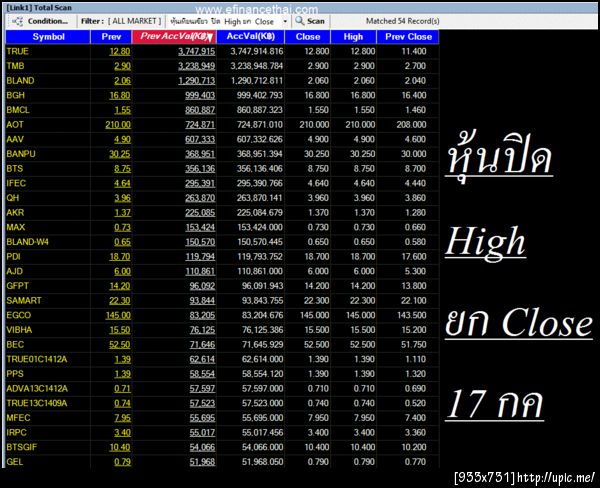Select the MAX symbol
The height and width of the screenshot is (488, 600).
click(x=16, y=227)
